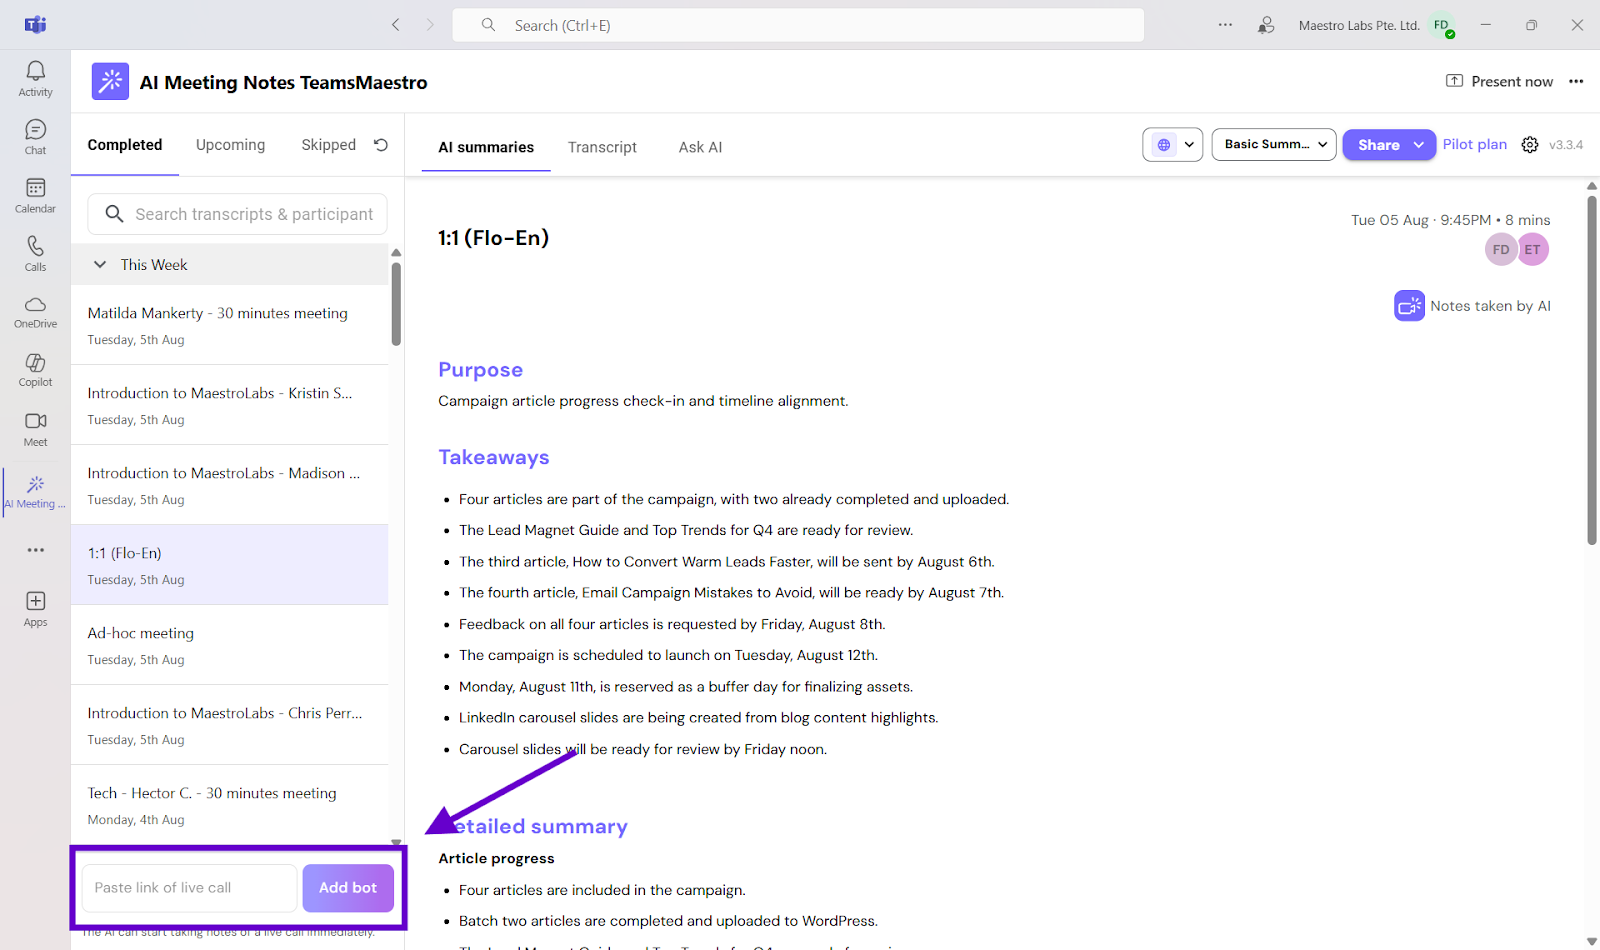
Task: Open Copilot in the sidebar
Action: coord(35,370)
